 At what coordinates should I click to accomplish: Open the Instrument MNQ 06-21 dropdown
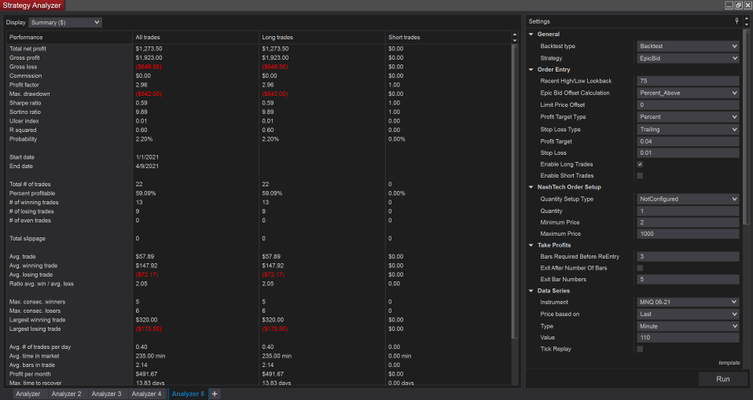(687, 302)
